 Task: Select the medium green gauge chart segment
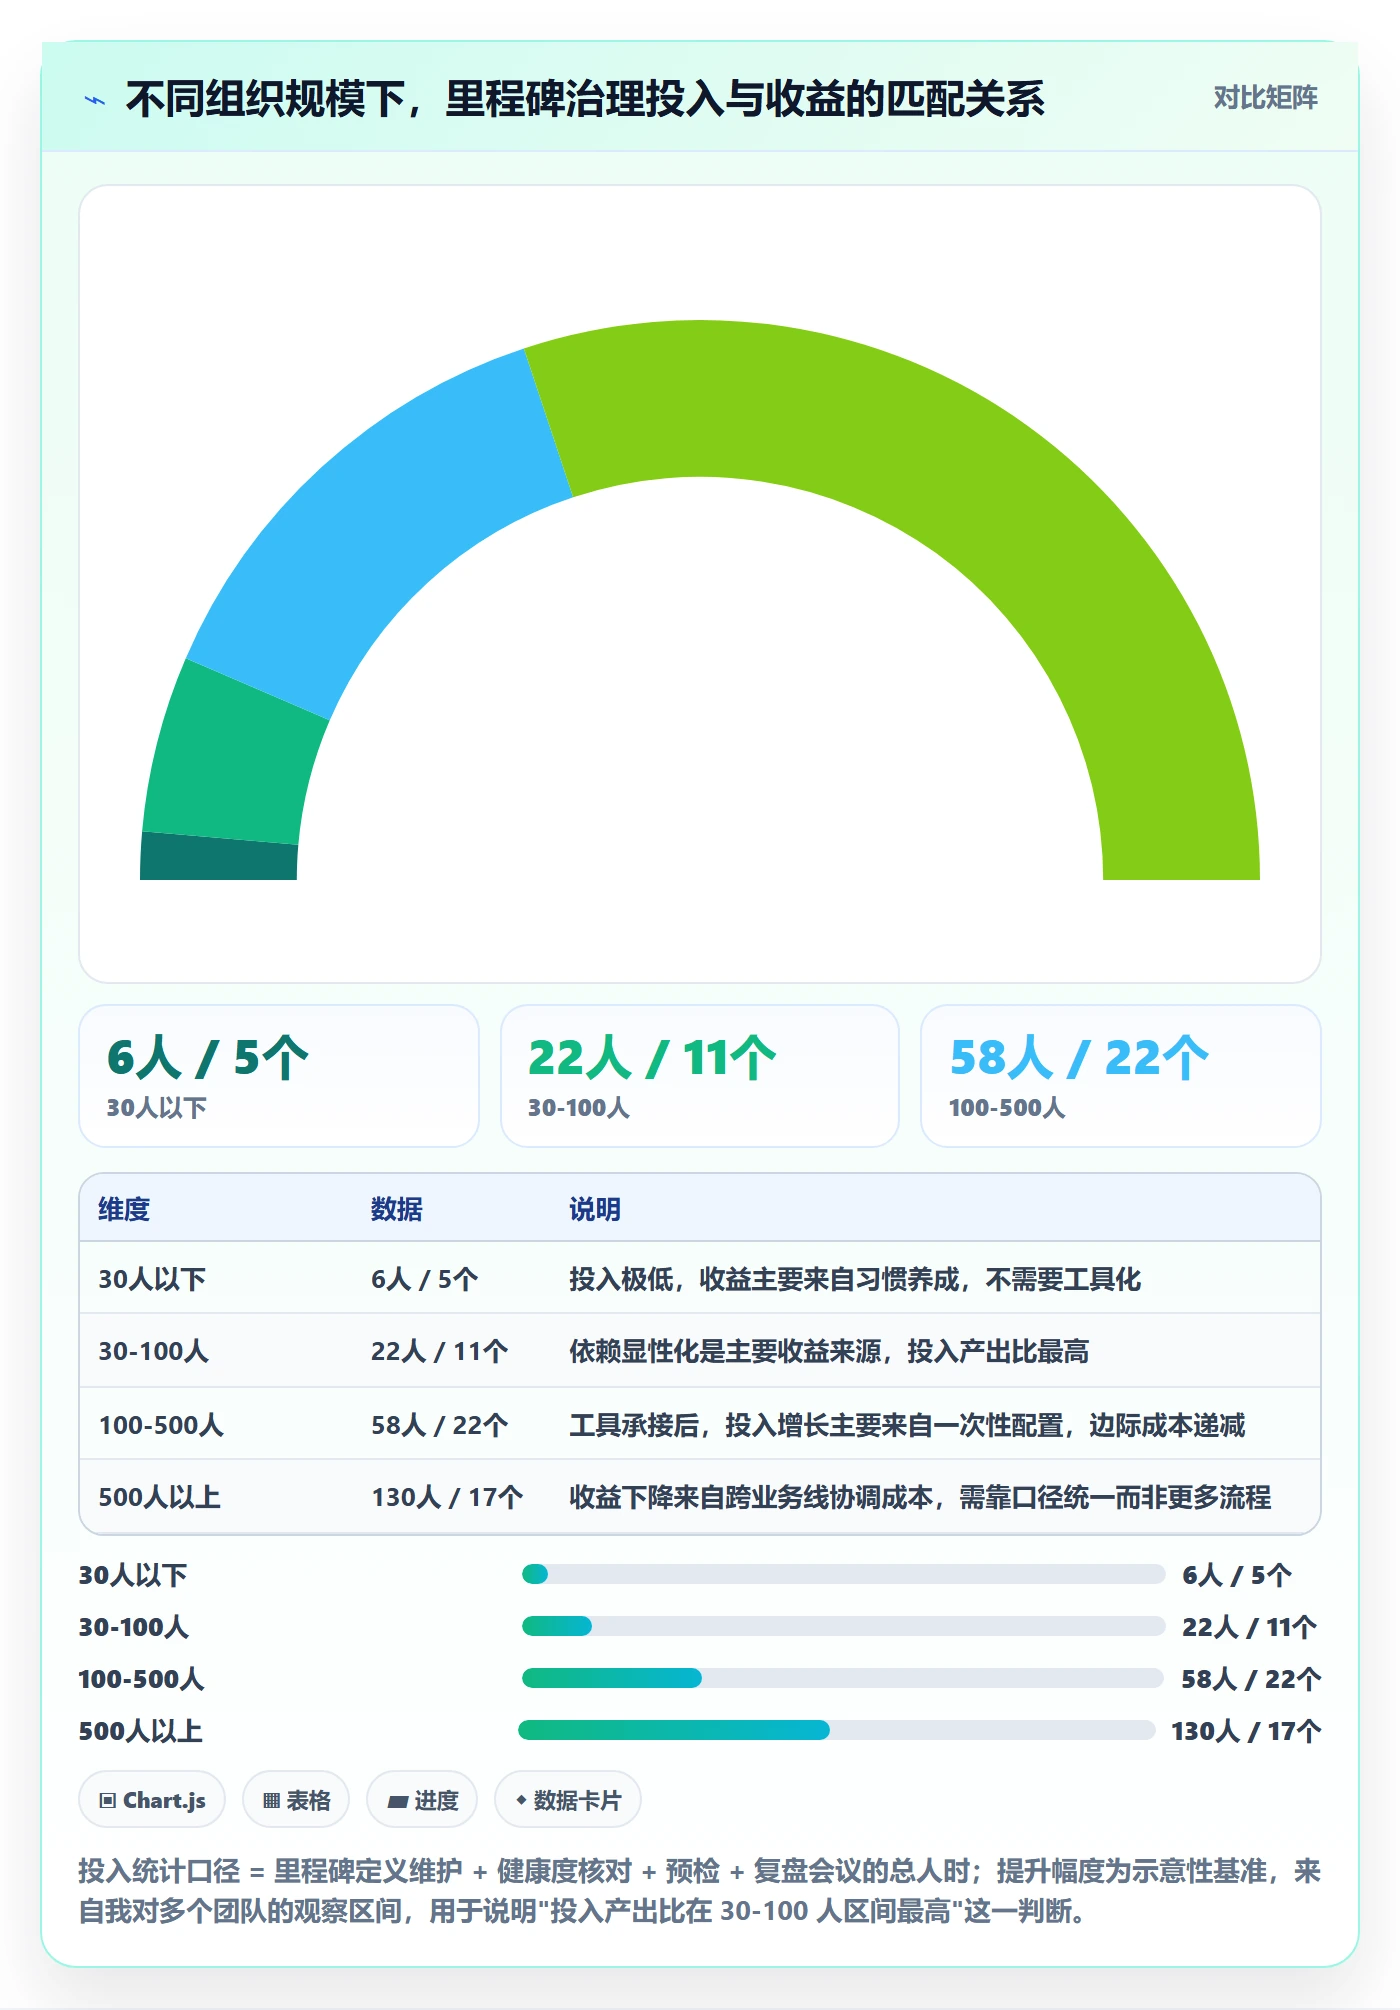click(232, 755)
